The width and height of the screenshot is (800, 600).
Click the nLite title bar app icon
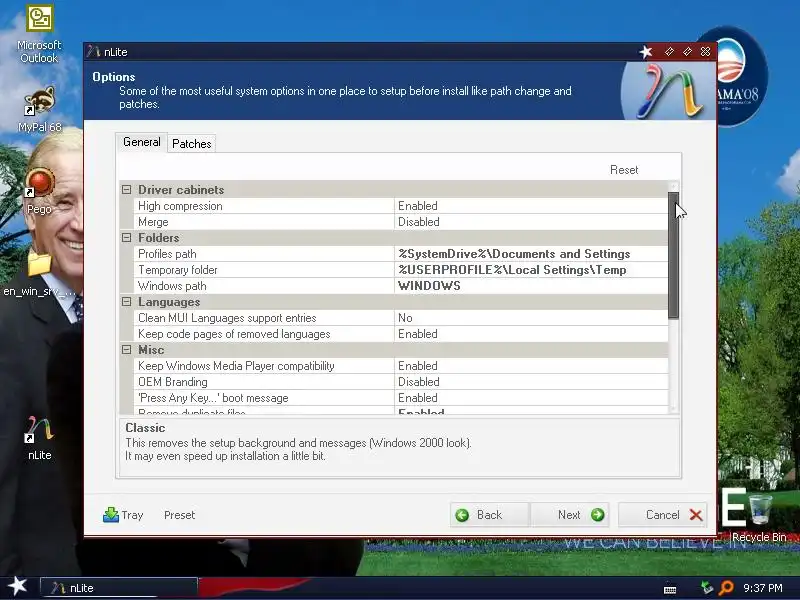[x=93, y=52]
